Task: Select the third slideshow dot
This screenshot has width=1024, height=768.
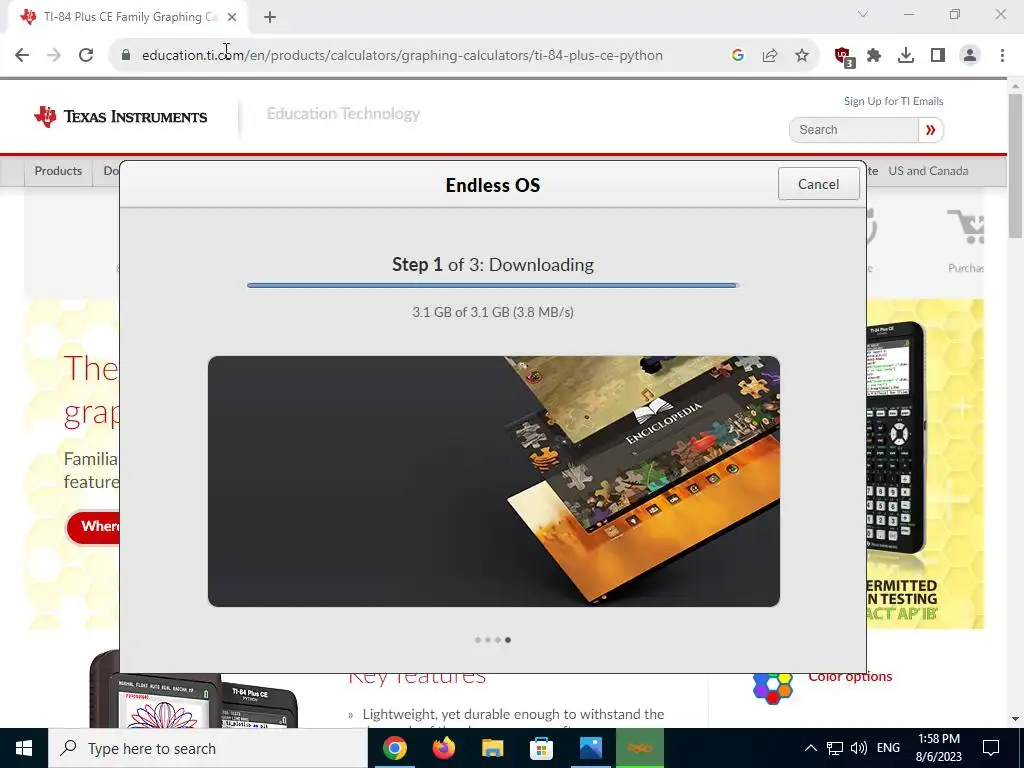Action: 498,640
